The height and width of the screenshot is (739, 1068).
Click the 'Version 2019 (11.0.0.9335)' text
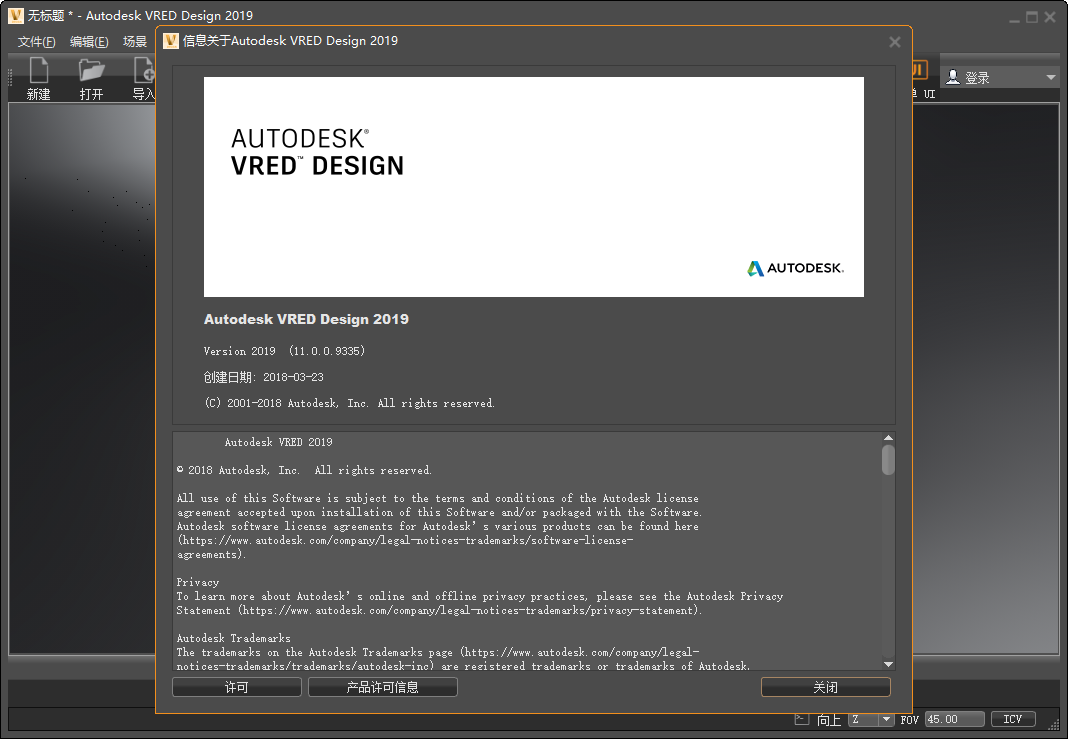pyautogui.click(x=284, y=351)
